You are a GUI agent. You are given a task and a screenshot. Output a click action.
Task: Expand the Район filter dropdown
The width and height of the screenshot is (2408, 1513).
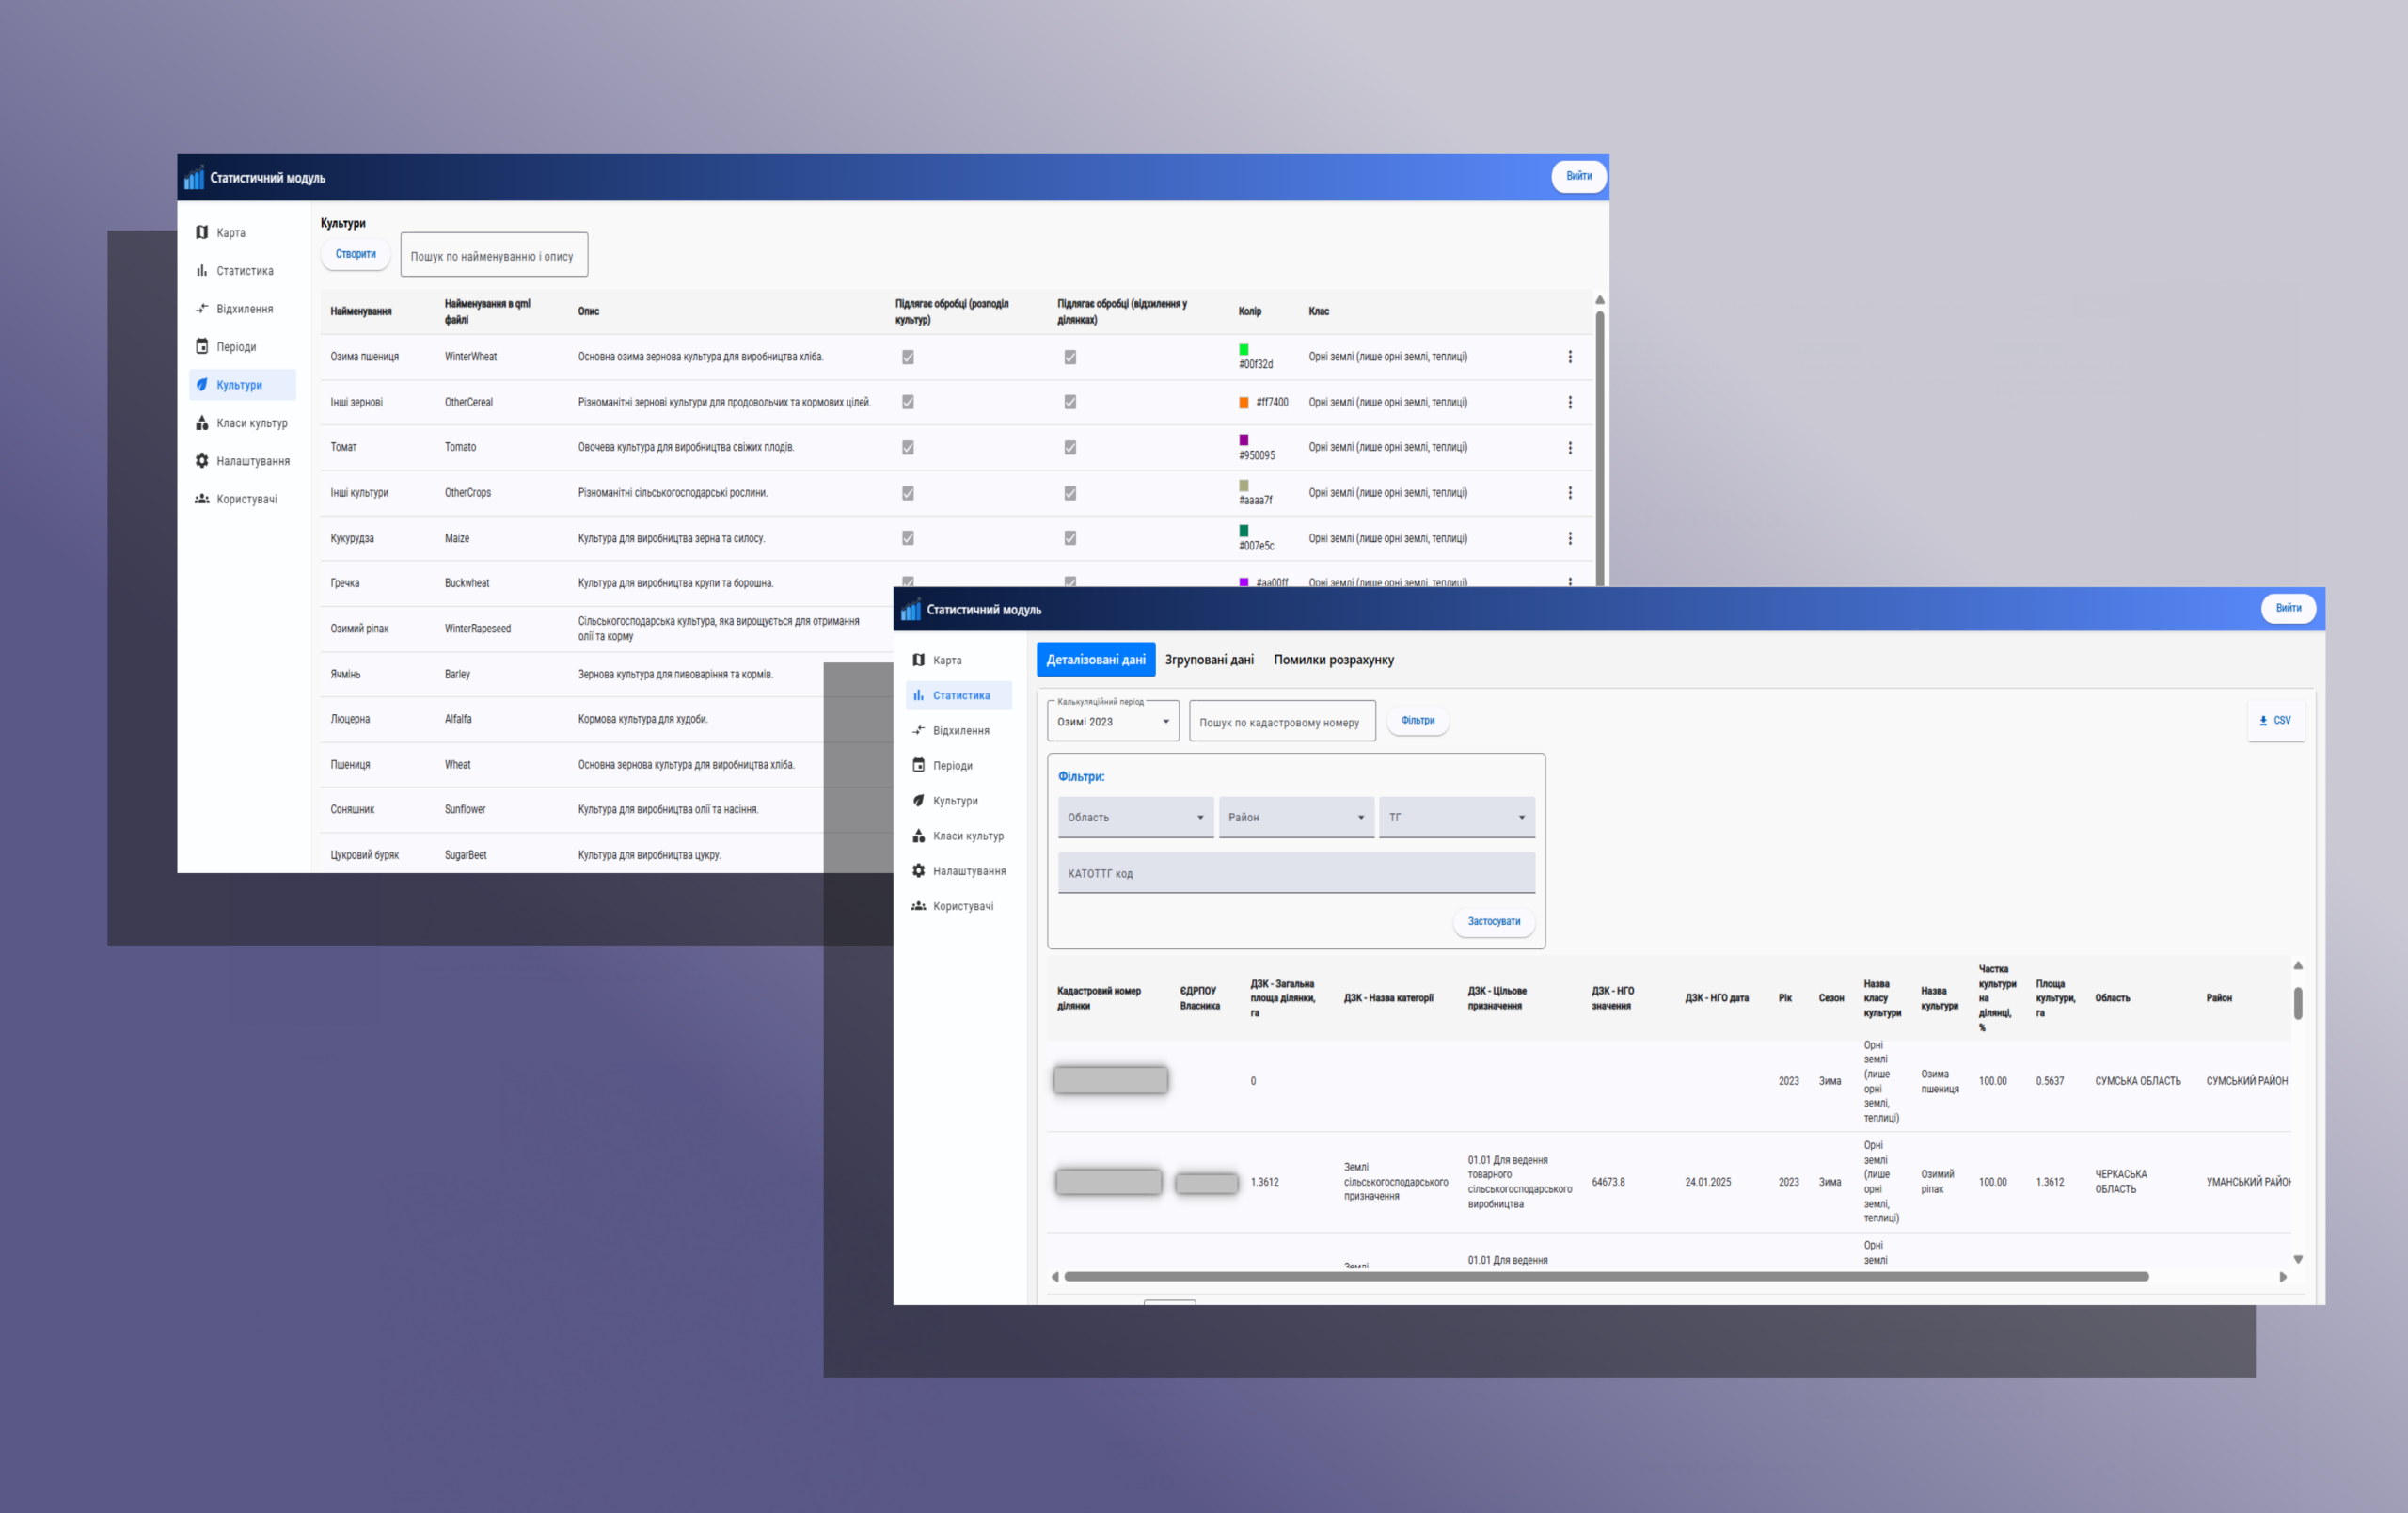point(1295,817)
